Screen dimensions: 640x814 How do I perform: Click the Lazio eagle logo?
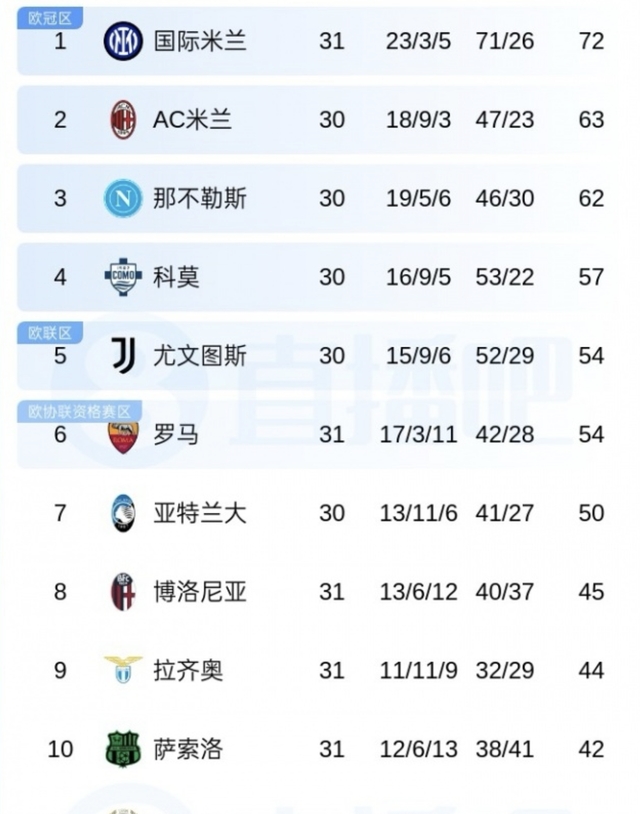click(123, 669)
